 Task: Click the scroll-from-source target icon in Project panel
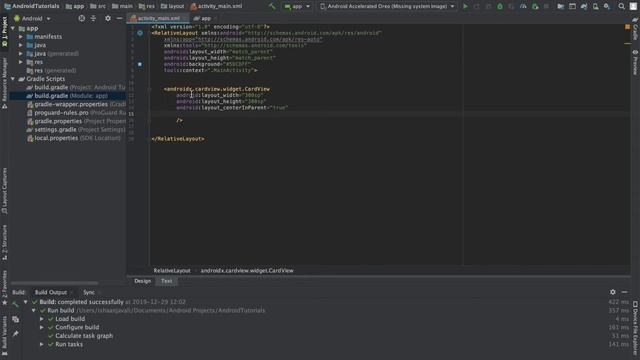pyautogui.click(x=82, y=18)
